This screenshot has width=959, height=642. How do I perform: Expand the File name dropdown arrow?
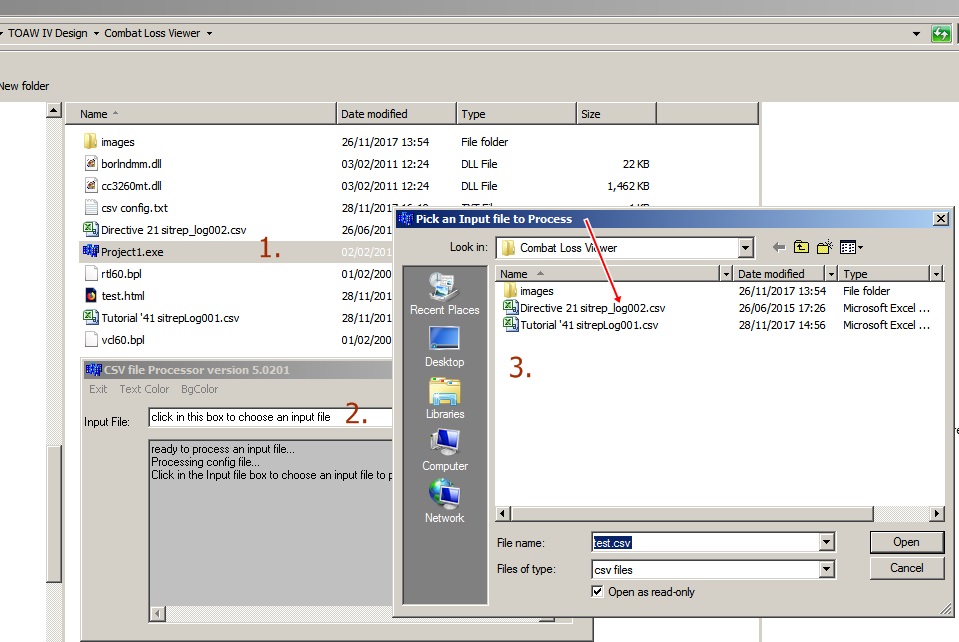pos(826,542)
